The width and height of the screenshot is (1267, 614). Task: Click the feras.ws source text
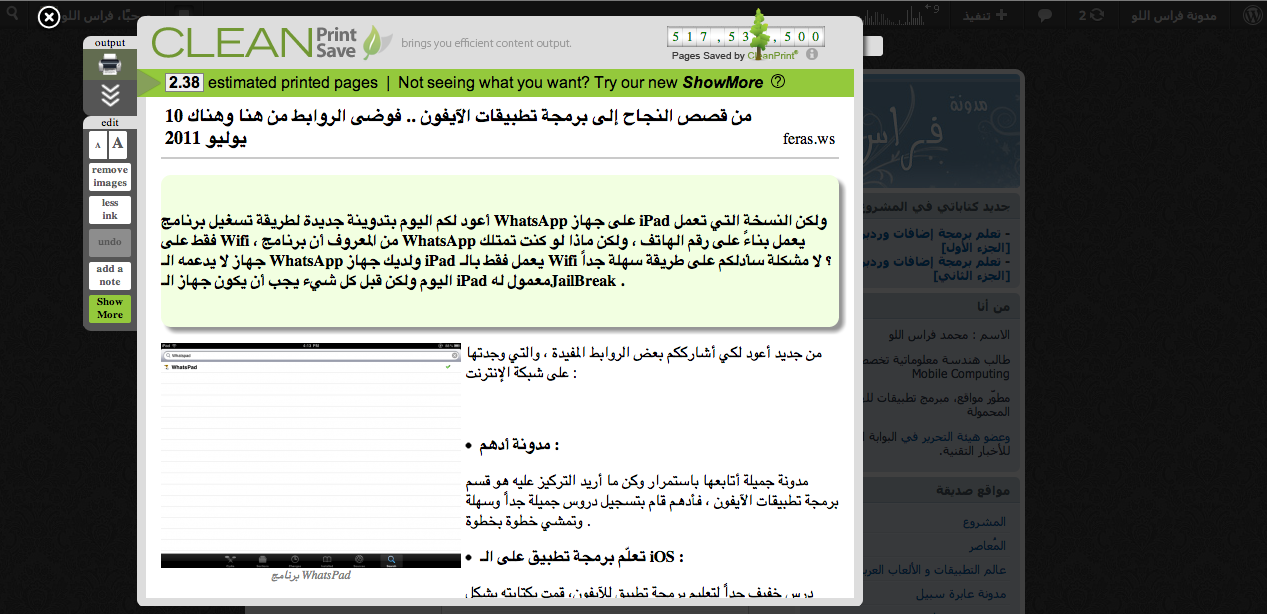pyautogui.click(x=809, y=139)
